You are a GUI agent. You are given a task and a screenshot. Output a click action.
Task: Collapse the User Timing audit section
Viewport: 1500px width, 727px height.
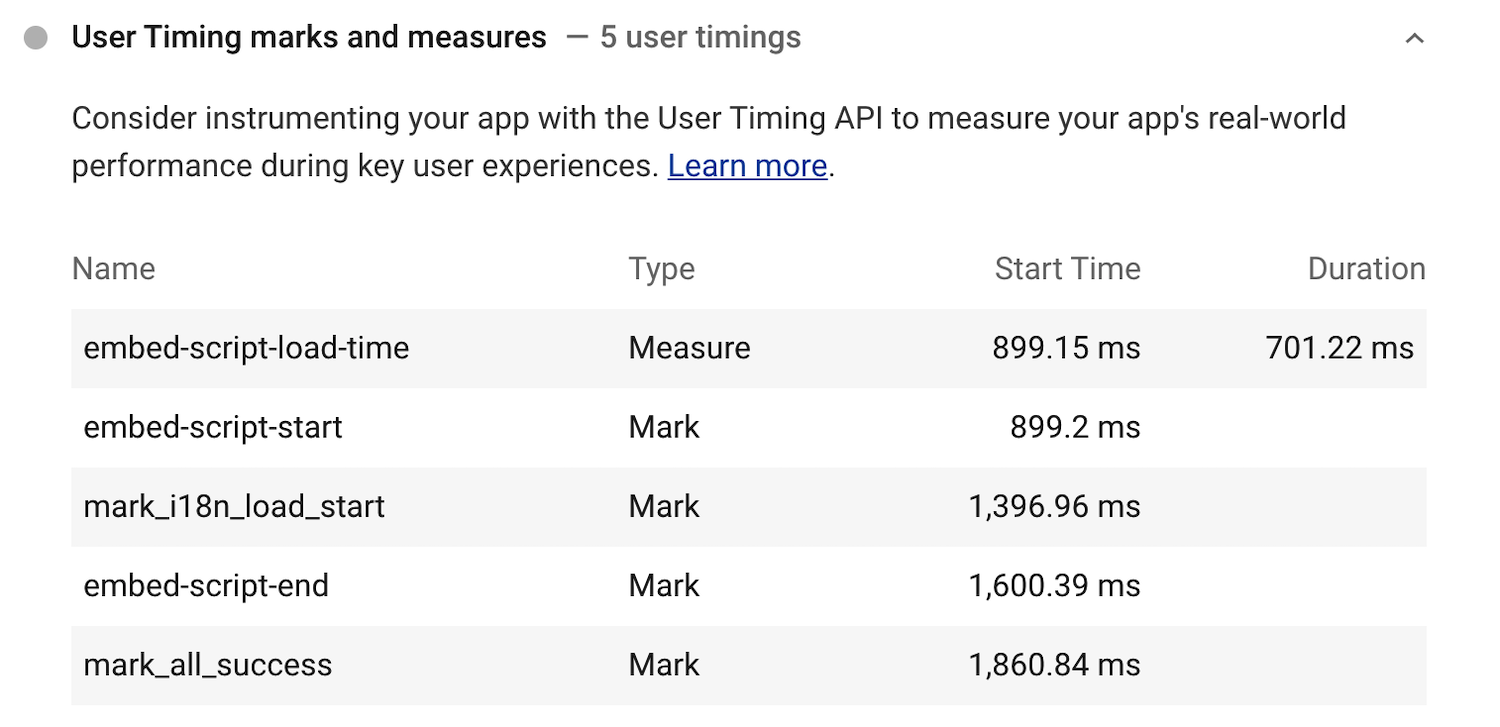click(1414, 37)
